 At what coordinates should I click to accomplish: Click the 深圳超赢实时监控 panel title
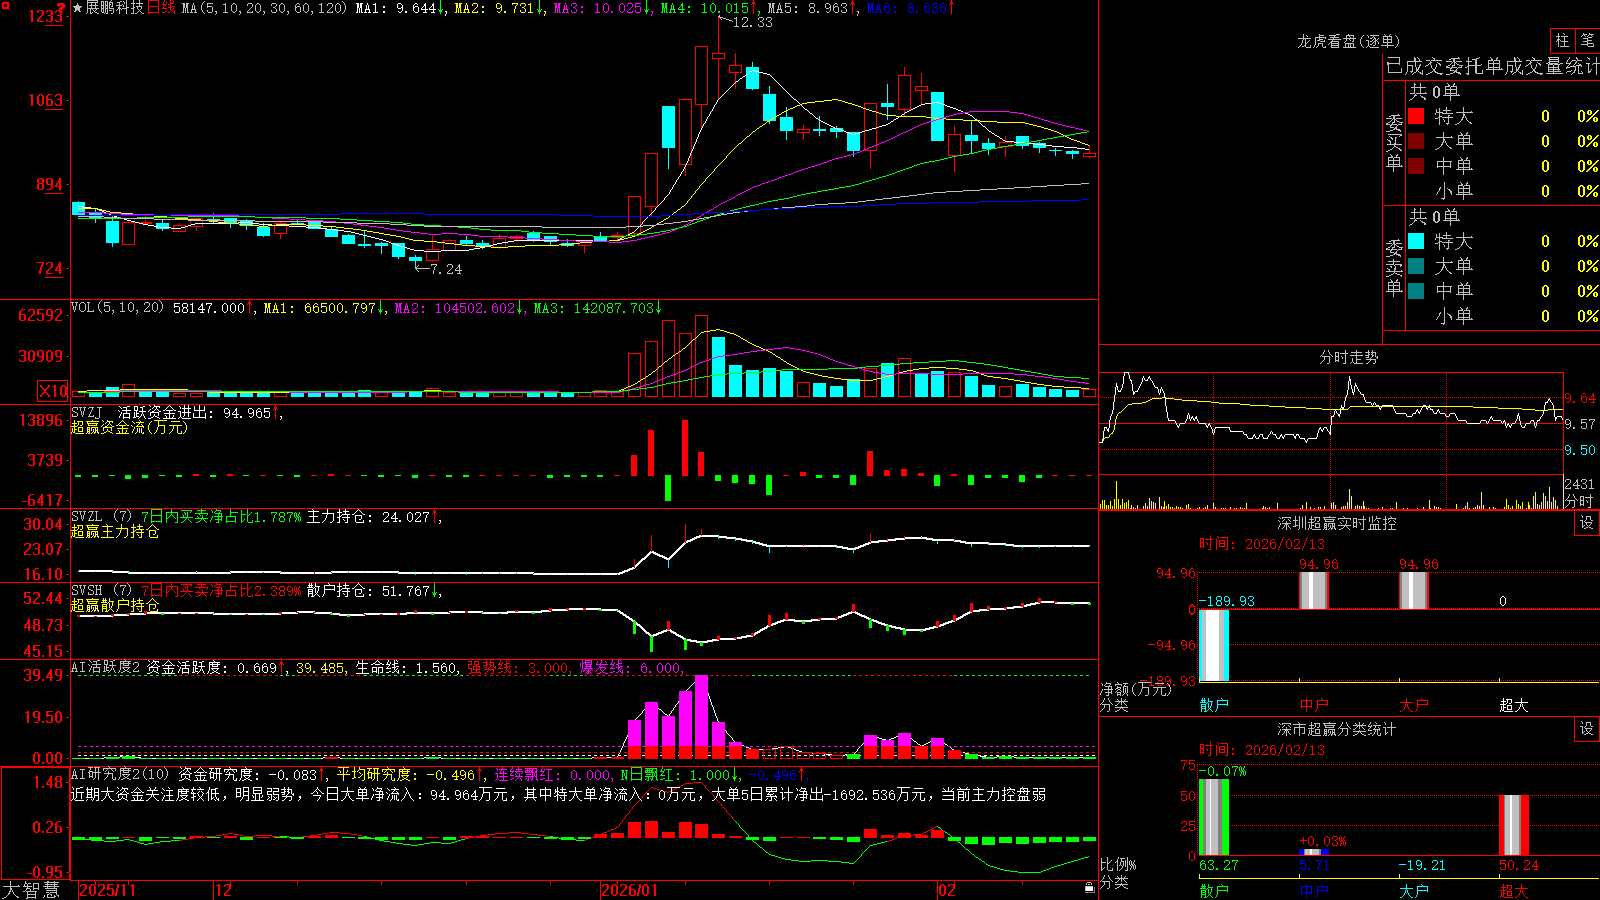1337,523
